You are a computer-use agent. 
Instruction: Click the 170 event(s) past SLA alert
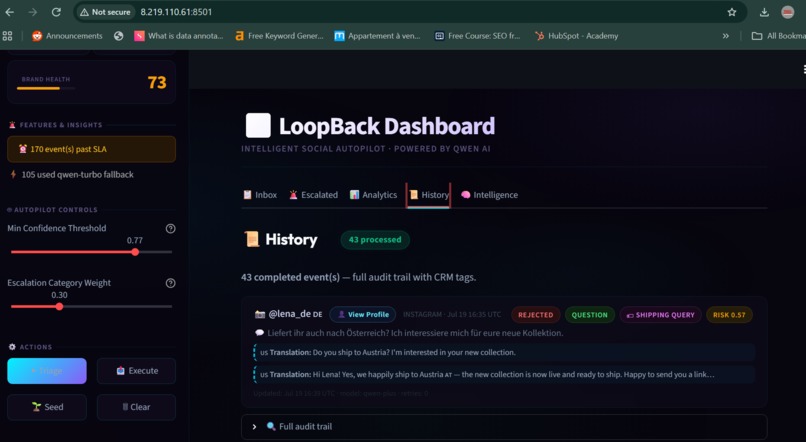91,149
